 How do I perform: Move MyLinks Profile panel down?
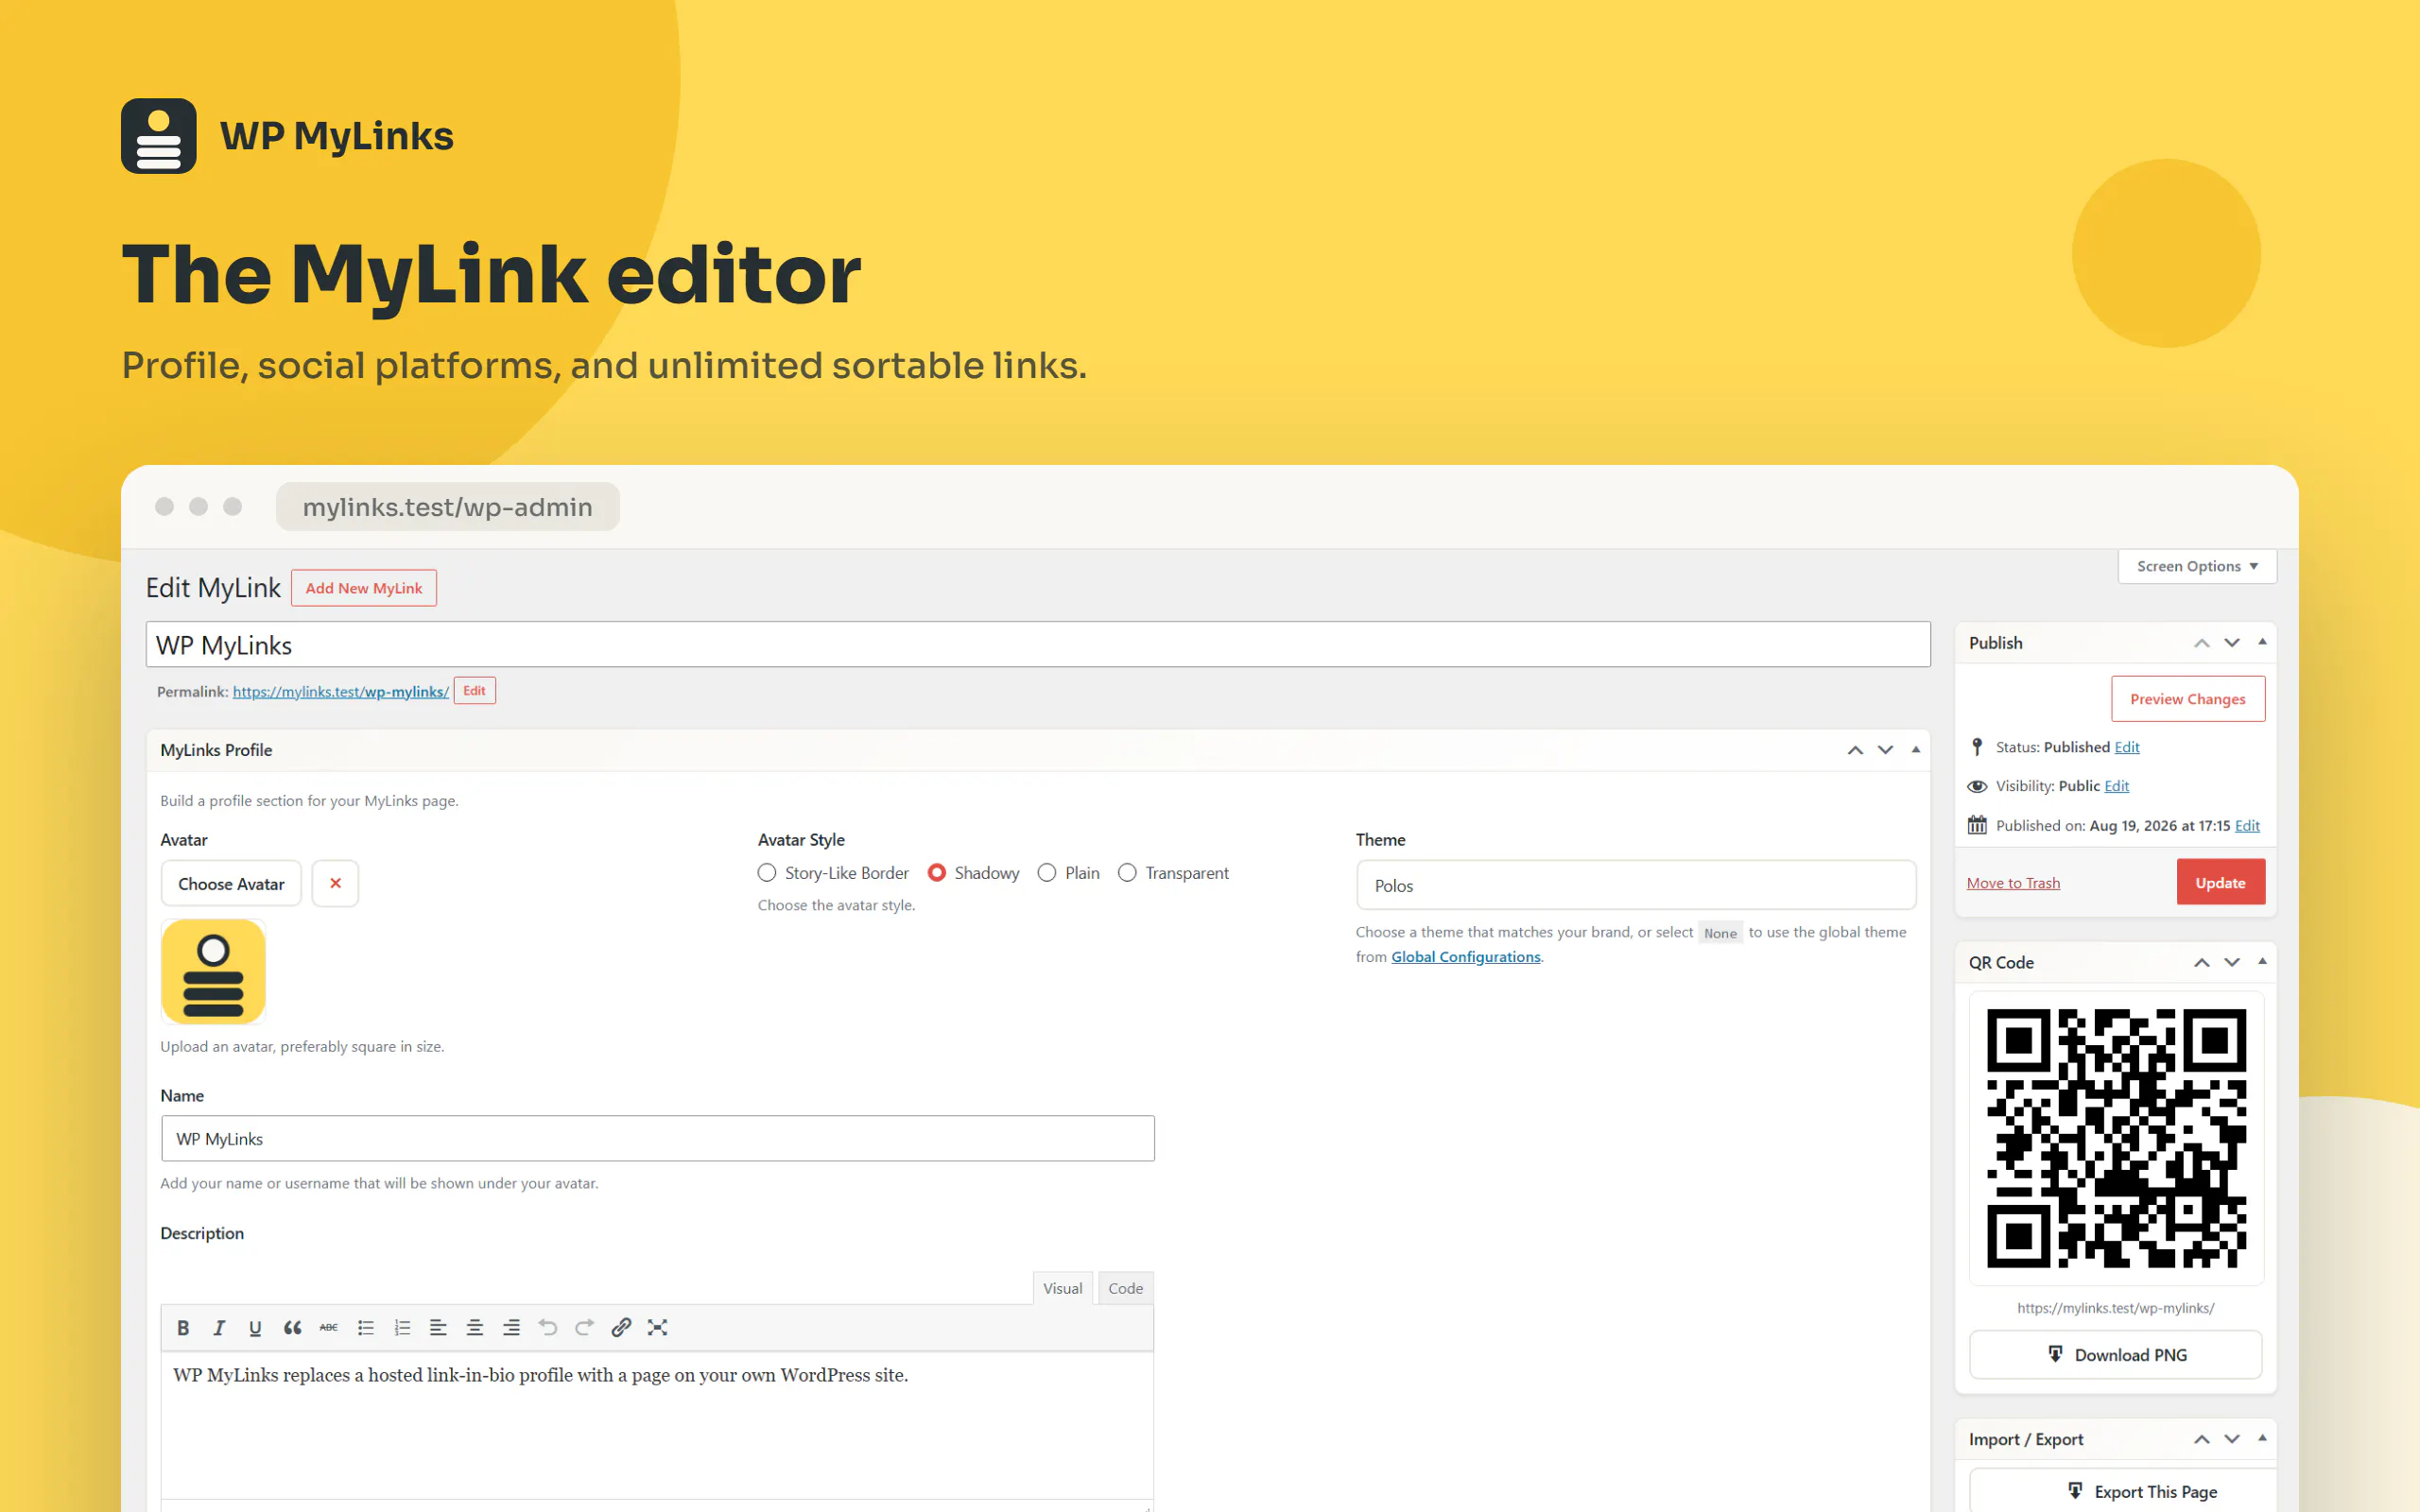click(x=1885, y=750)
